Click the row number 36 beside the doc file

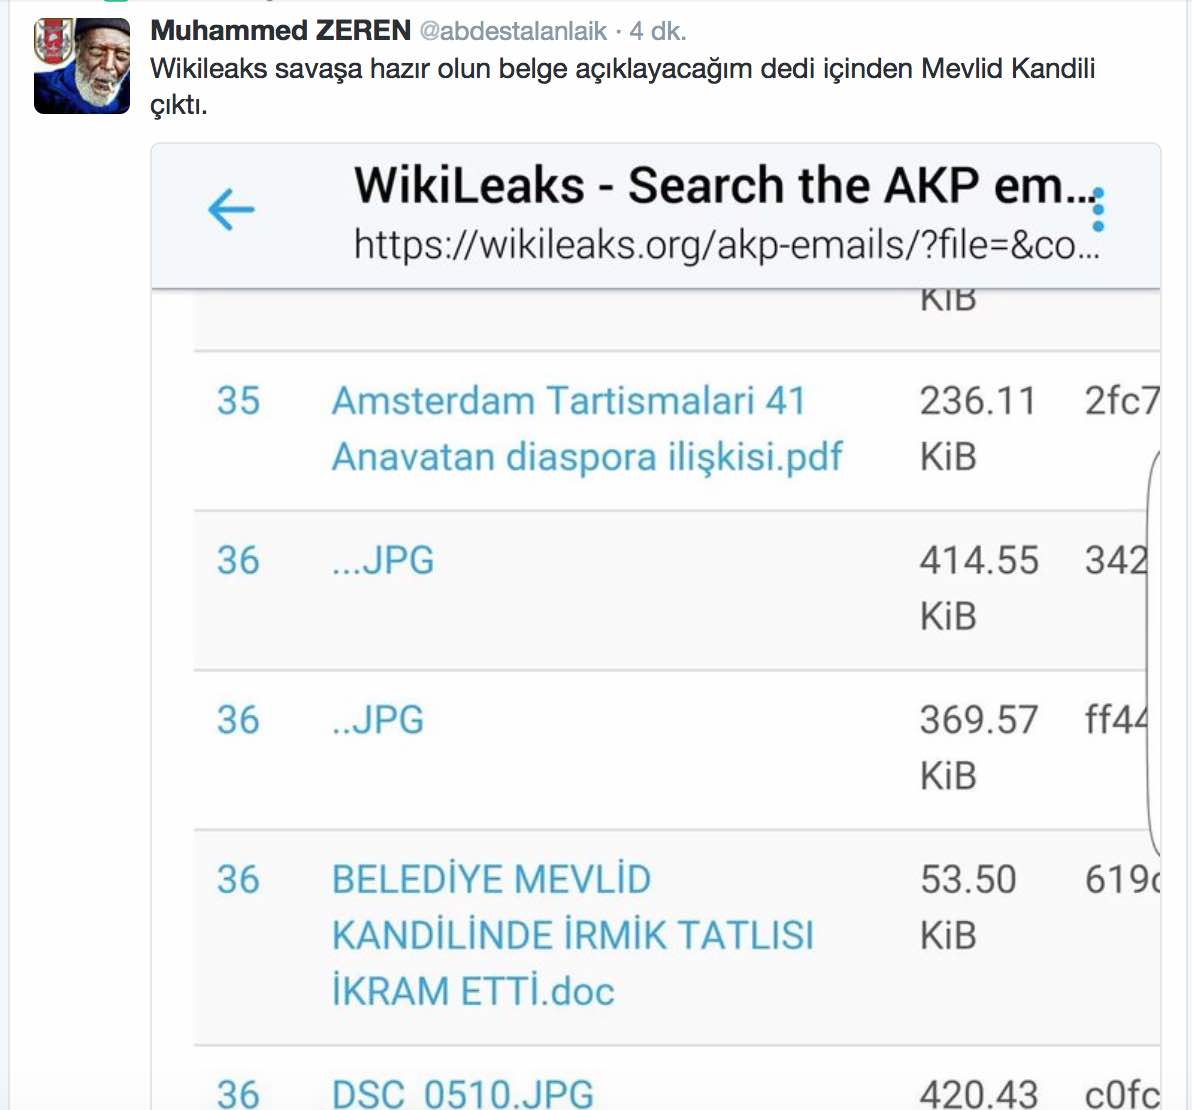tap(238, 880)
